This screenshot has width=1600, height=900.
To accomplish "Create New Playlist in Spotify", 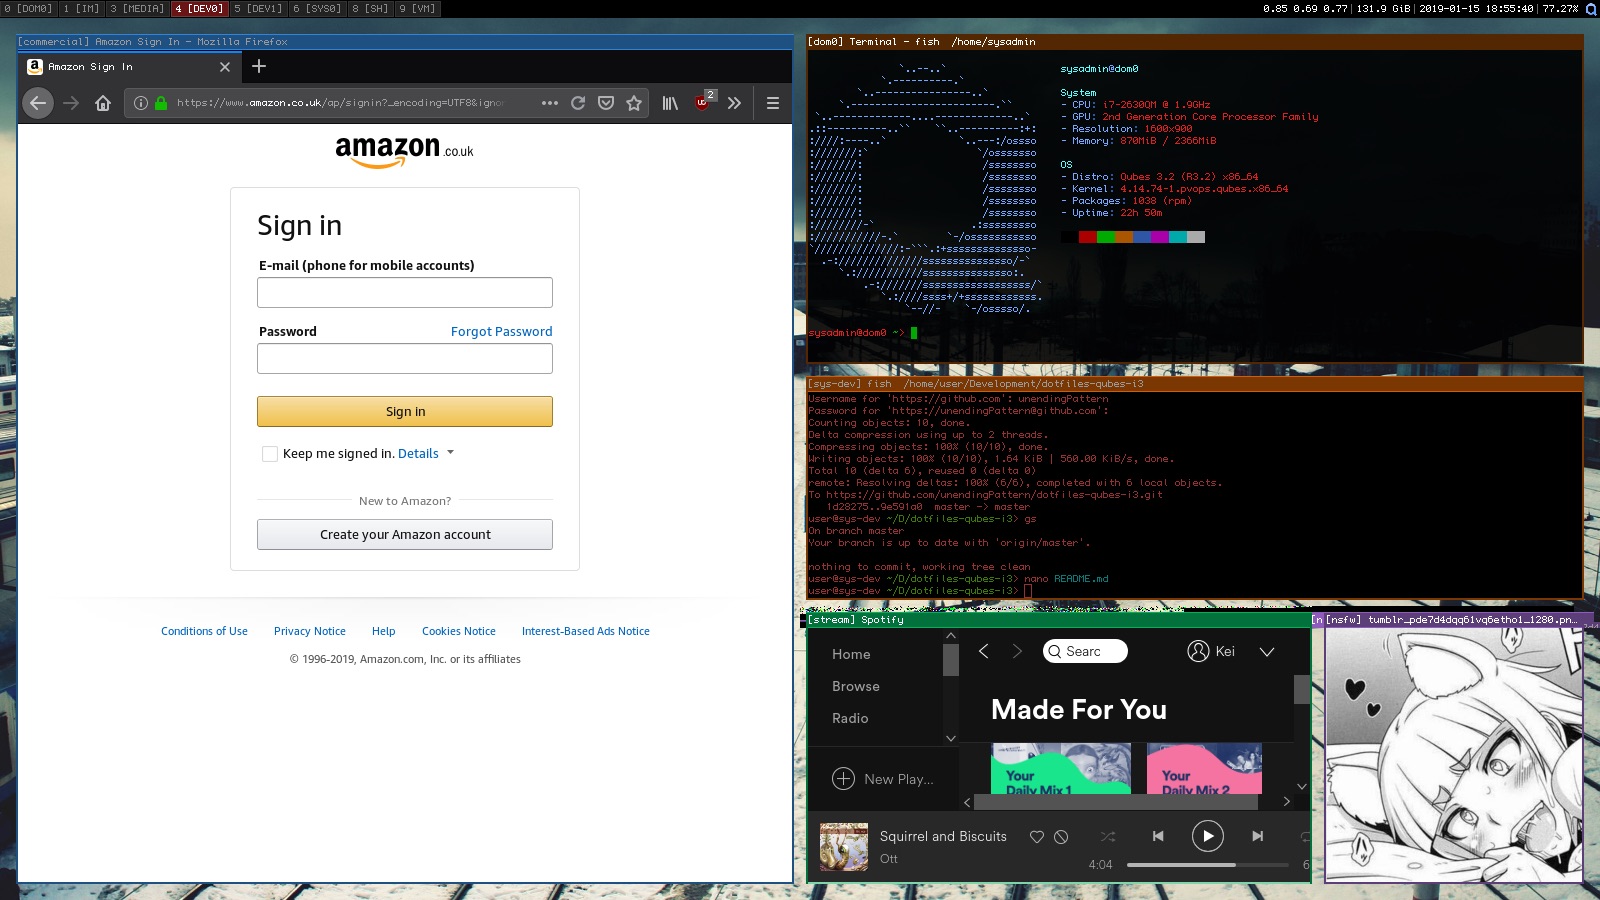I will [883, 779].
